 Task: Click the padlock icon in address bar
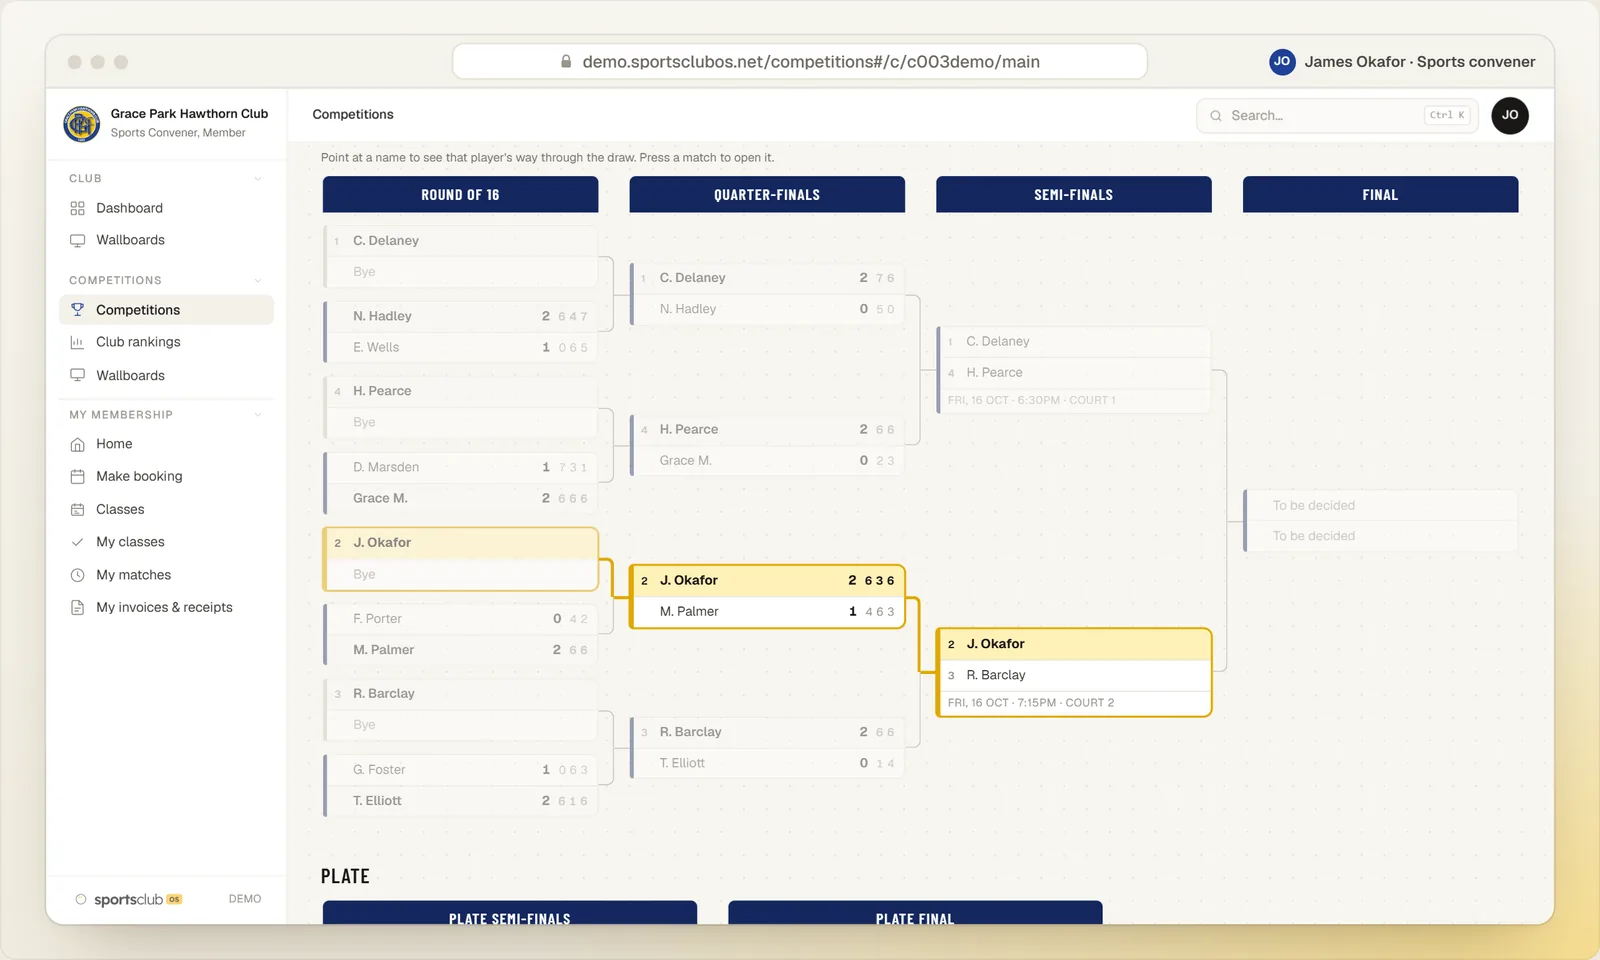click(x=566, y=62)
